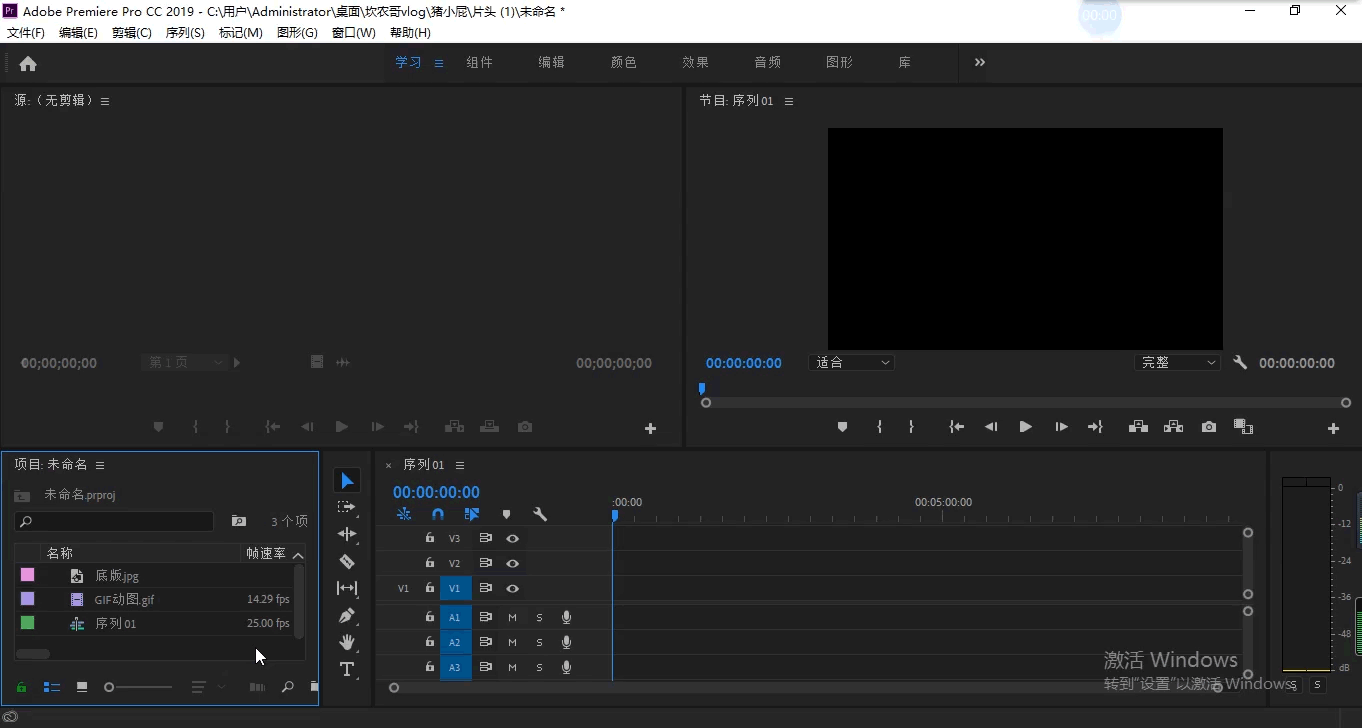Click Extract button in Program monitor

(1173, 427)
